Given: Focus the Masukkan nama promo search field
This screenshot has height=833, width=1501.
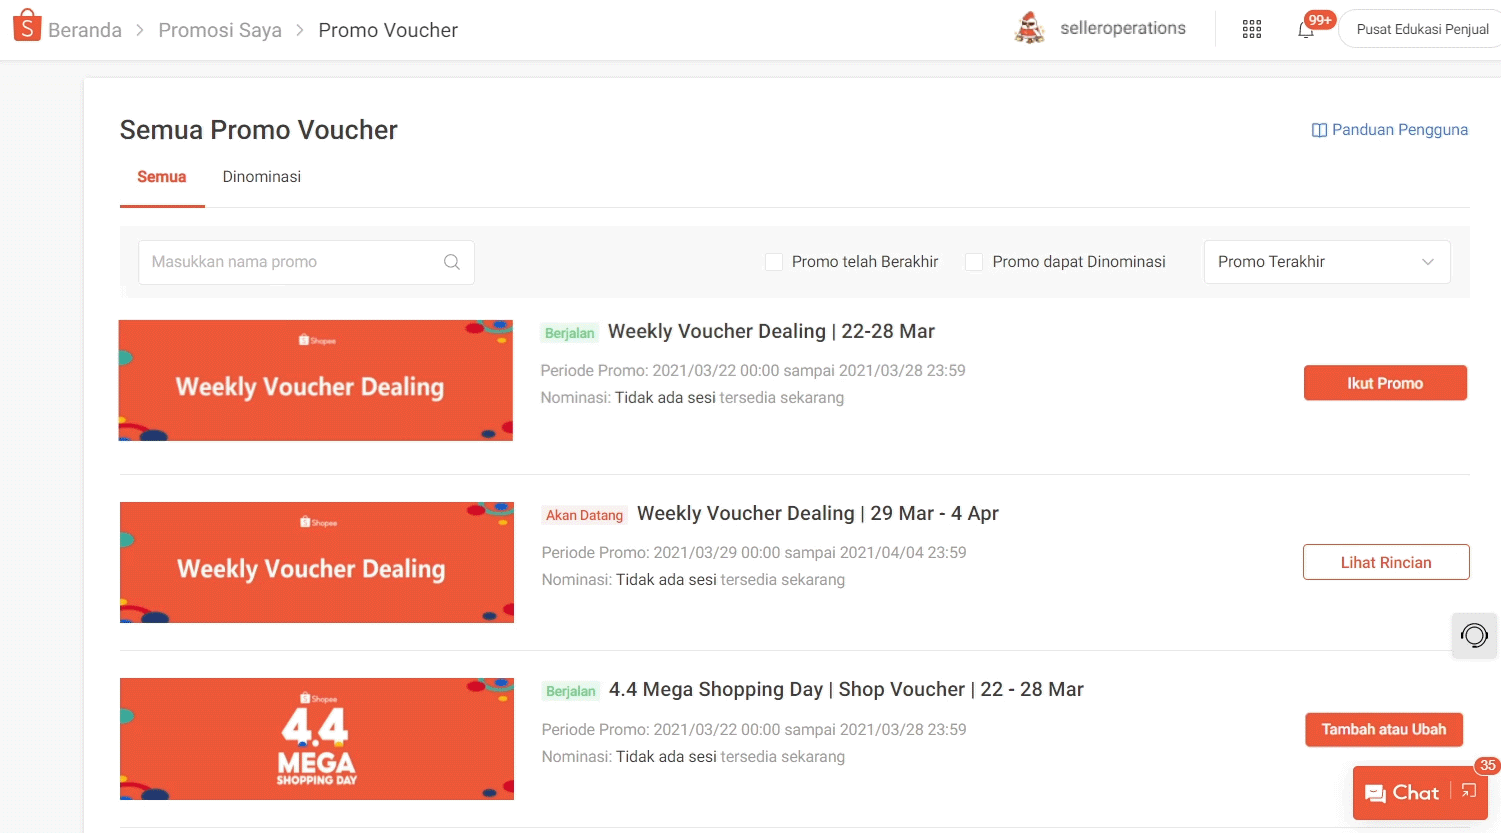Looking at the screenshot, I should point(290,262).
